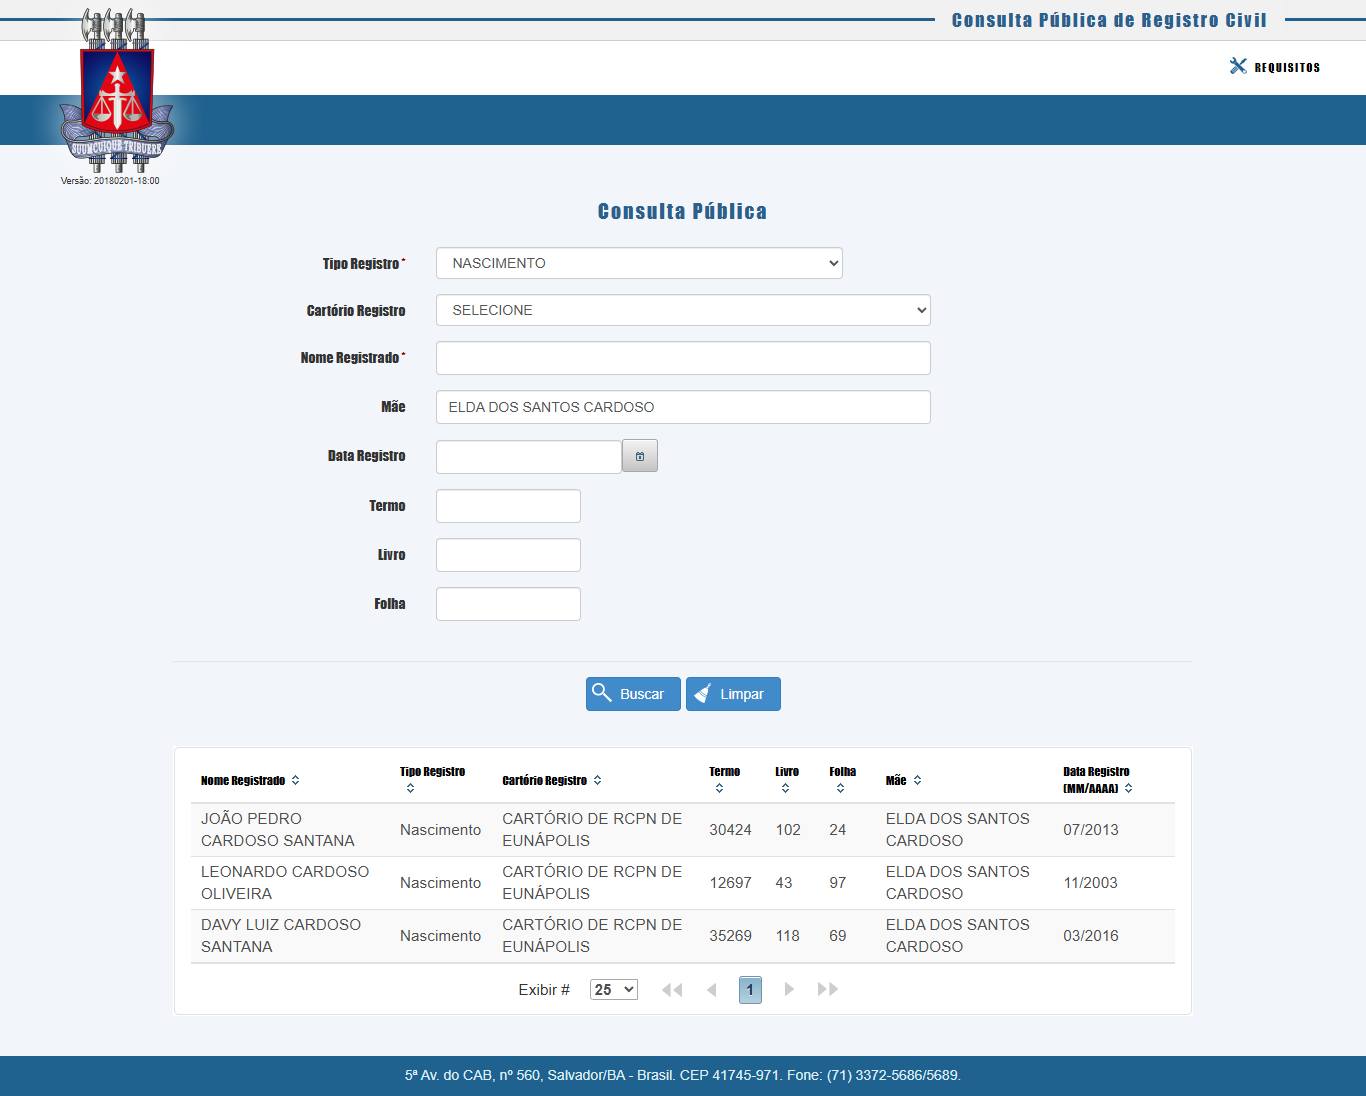Open the calendar date picker icon
1366x1096 pixels.
640,456
